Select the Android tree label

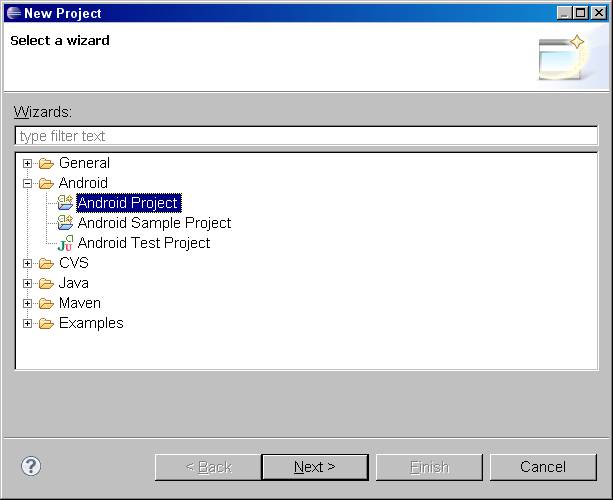[83, 183]
